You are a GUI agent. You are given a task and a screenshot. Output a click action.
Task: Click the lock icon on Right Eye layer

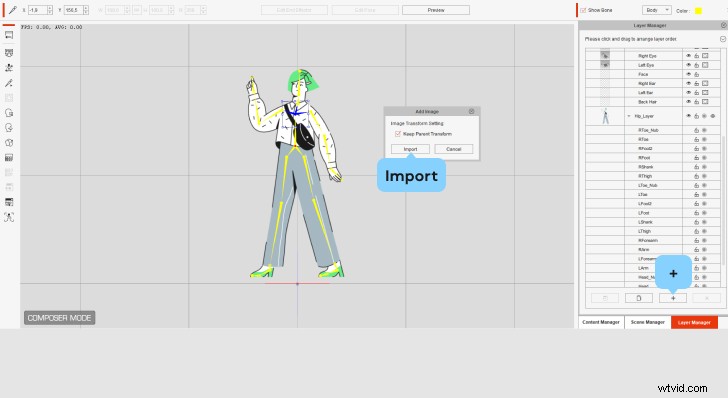pyautogui.click(x=696, y=56)
